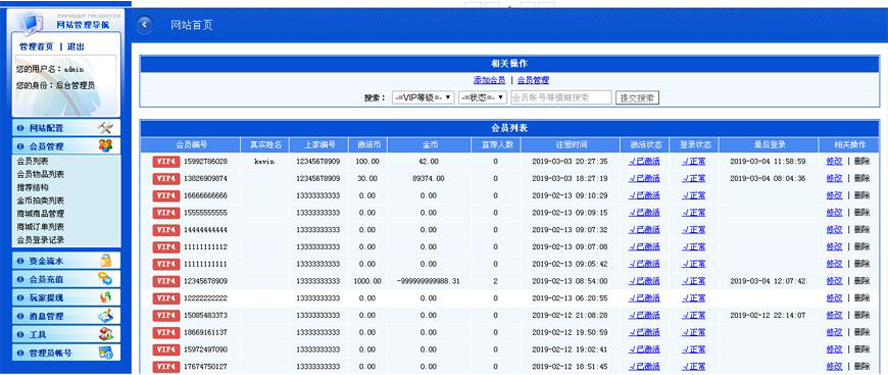The image size is (888, 375).
Task: Click VIP4 badge for member 15992786028
Action: pyautogui.click(x=166, y=161)
